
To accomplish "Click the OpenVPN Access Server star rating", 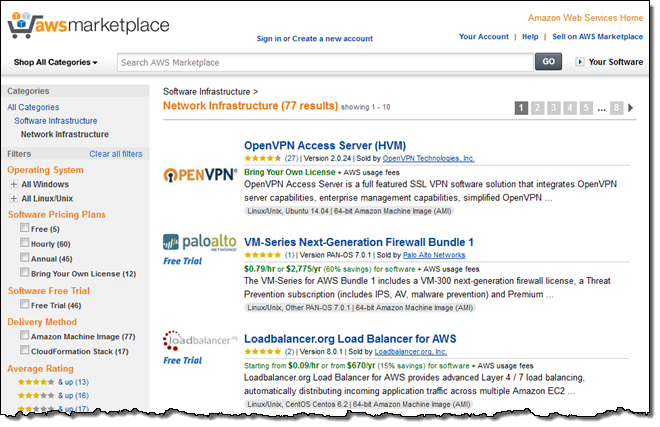I will [x=264, y=159].
